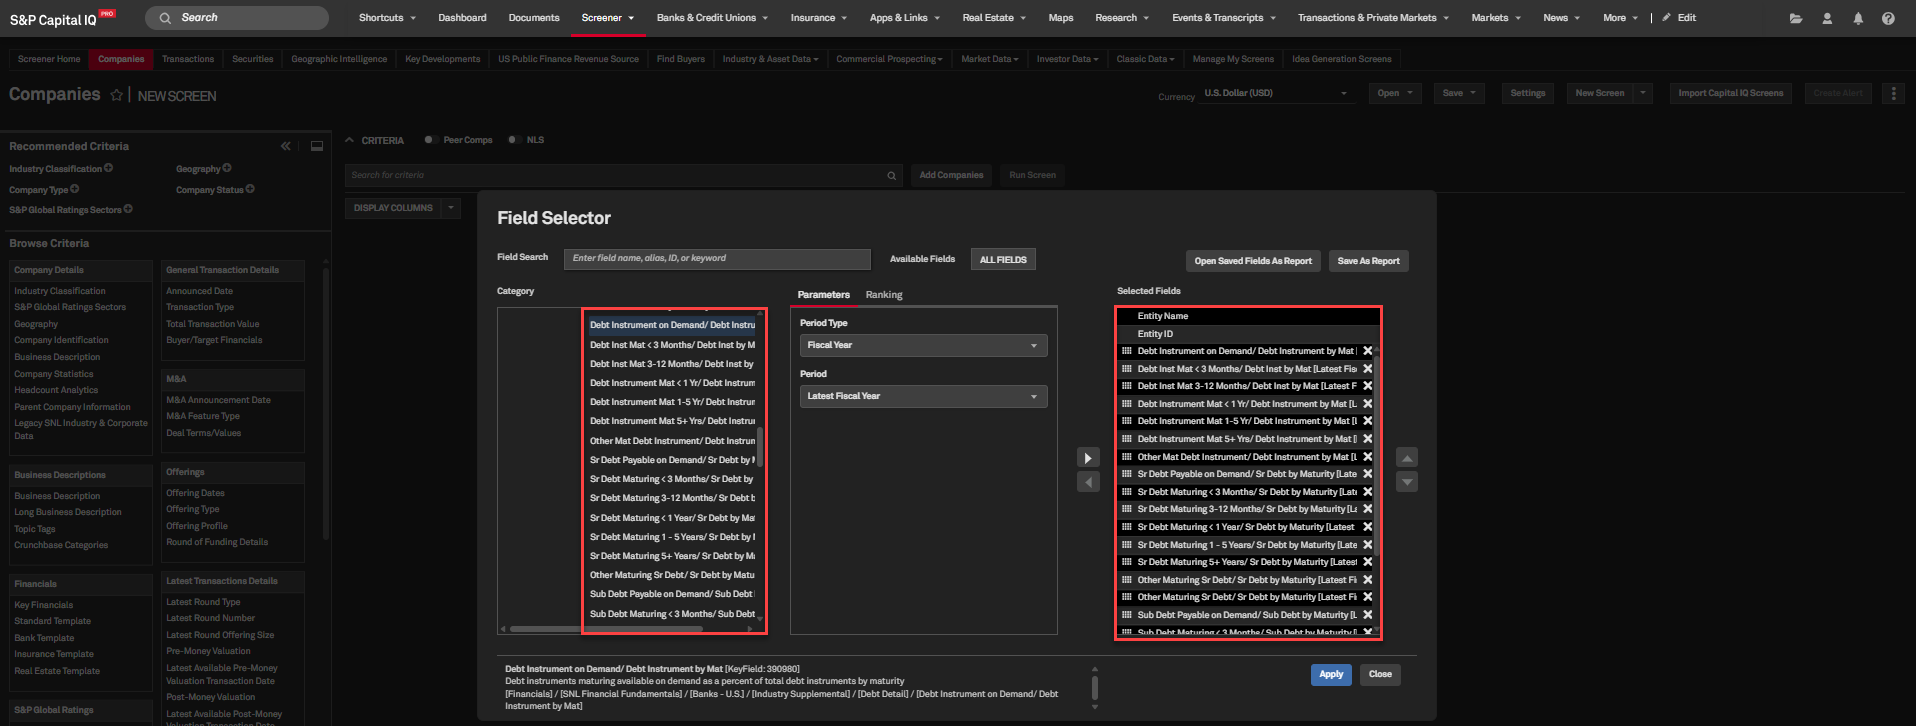Go to Transactions screener tab
This screenshot has height=726, width=1916.
coord(188,59)
